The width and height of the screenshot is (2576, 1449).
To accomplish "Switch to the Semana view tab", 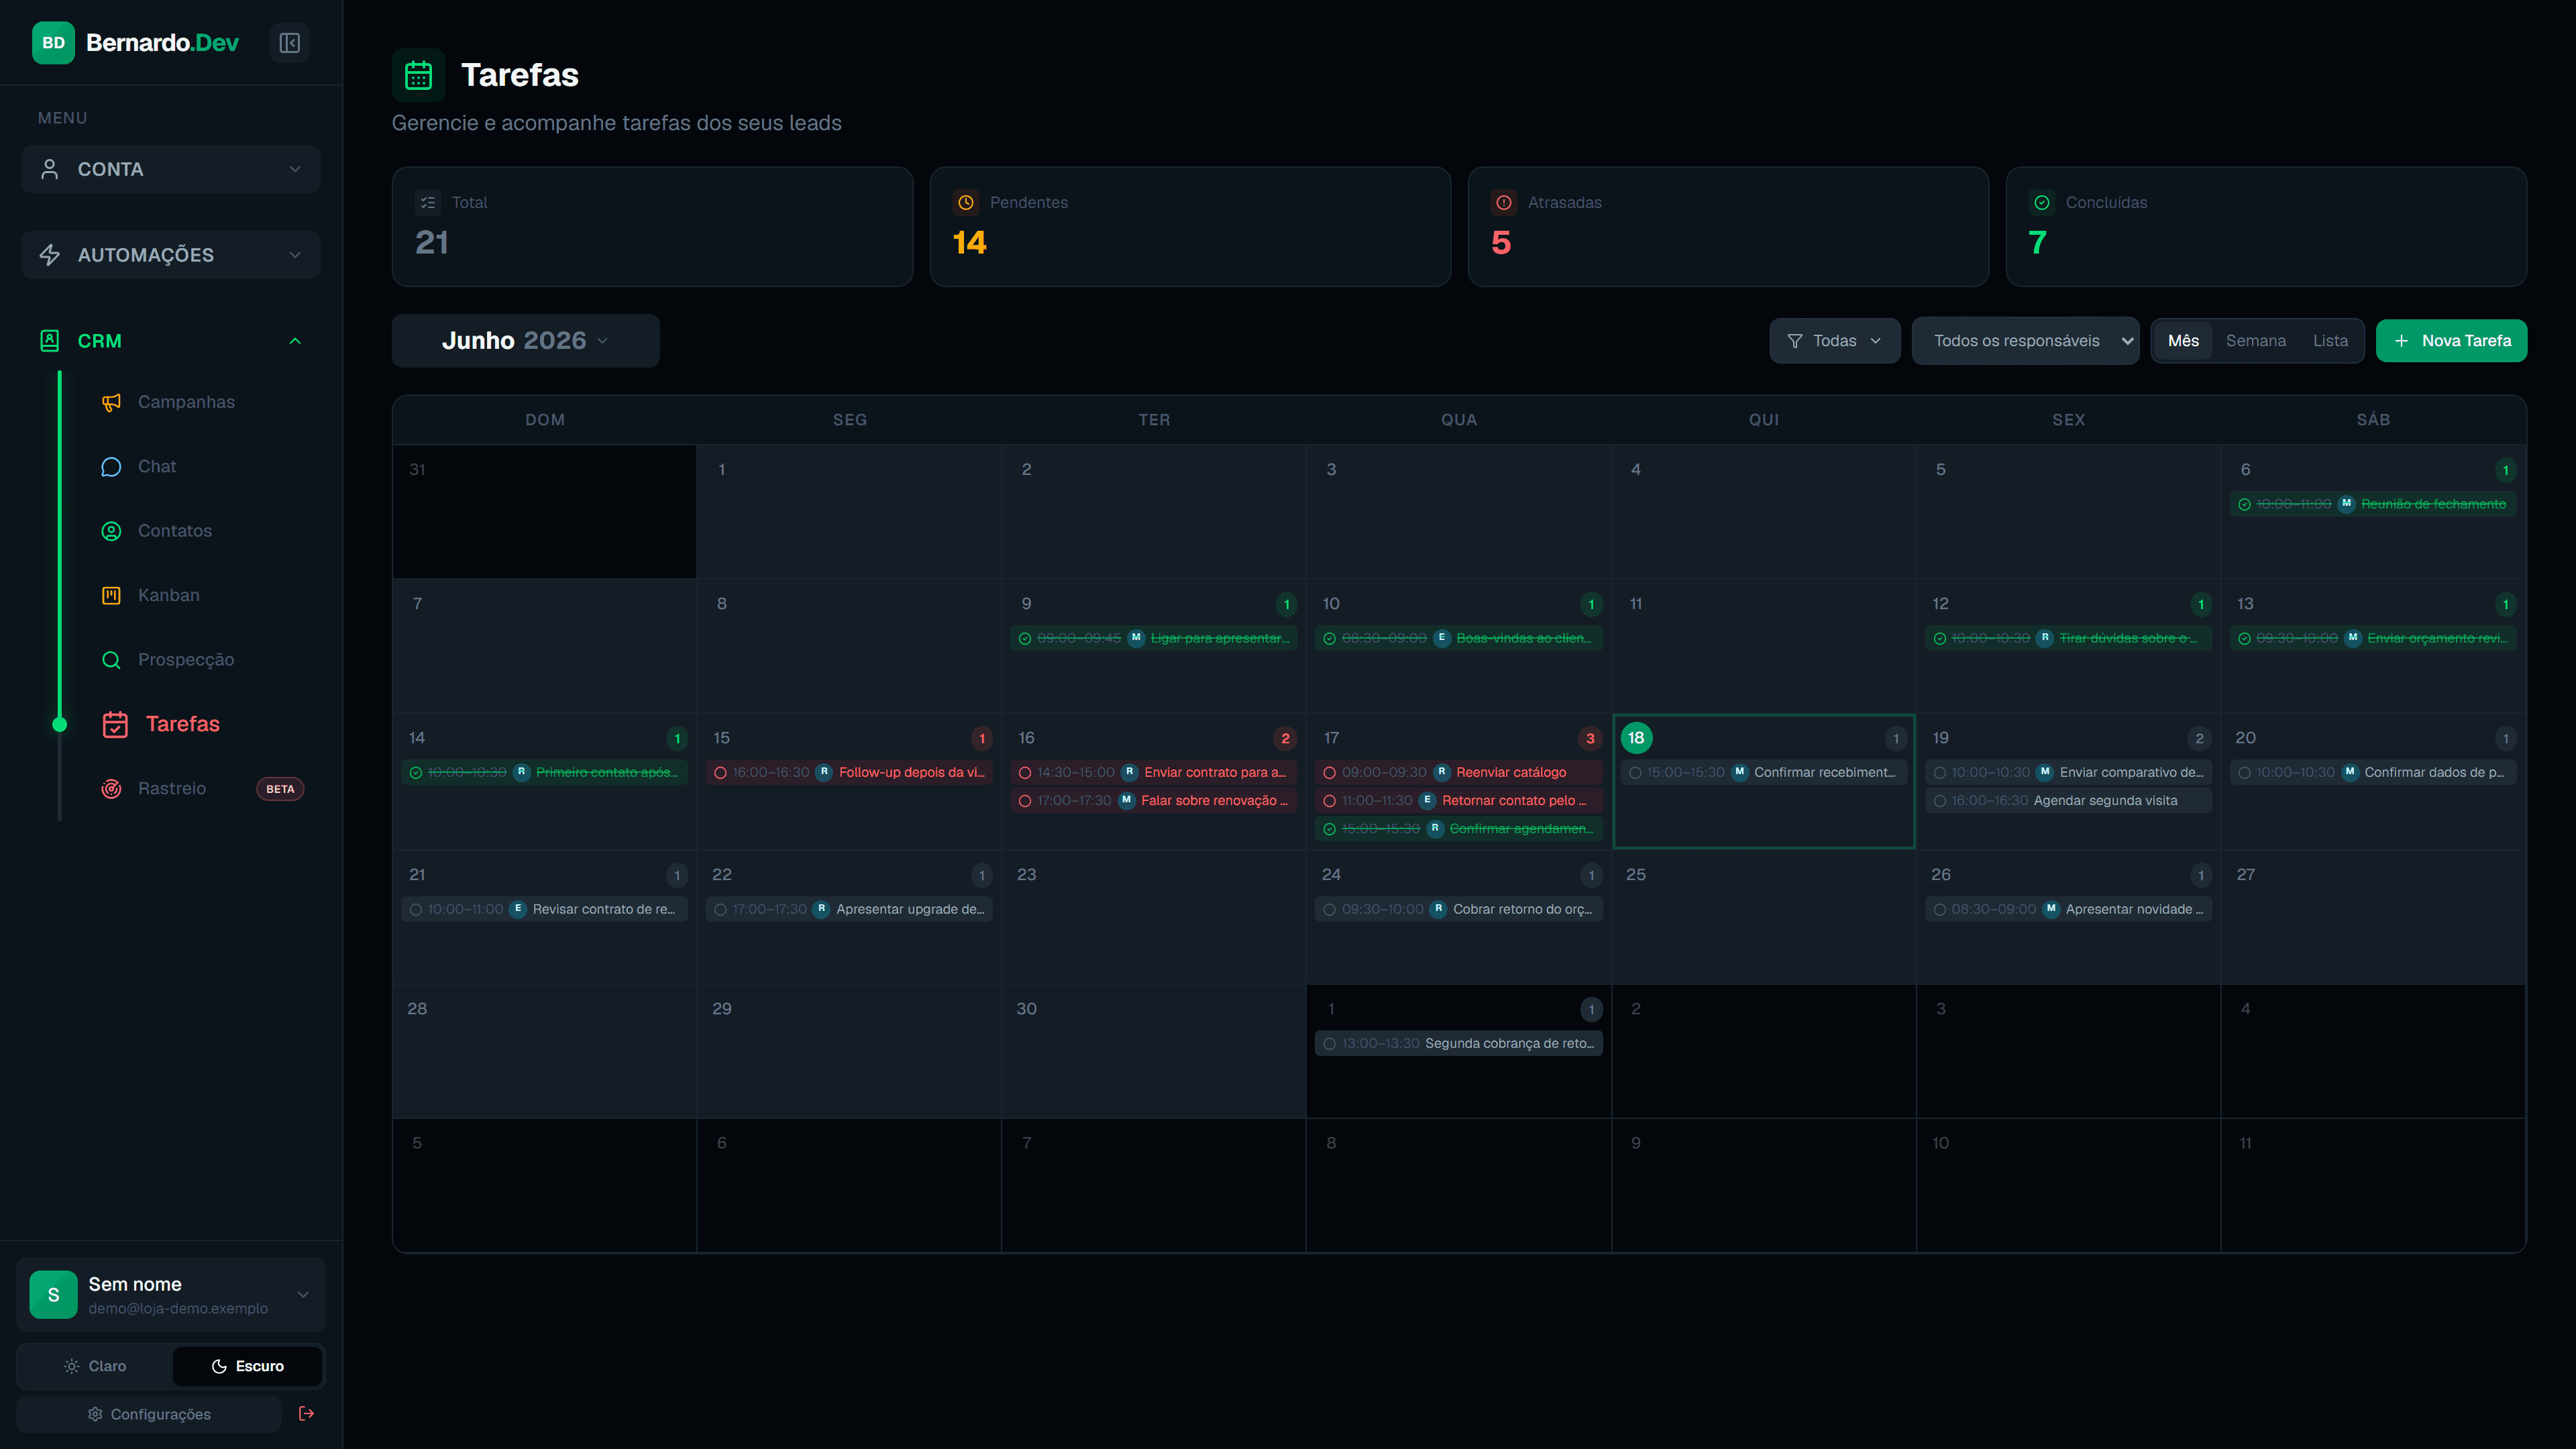I will 2255,341.
